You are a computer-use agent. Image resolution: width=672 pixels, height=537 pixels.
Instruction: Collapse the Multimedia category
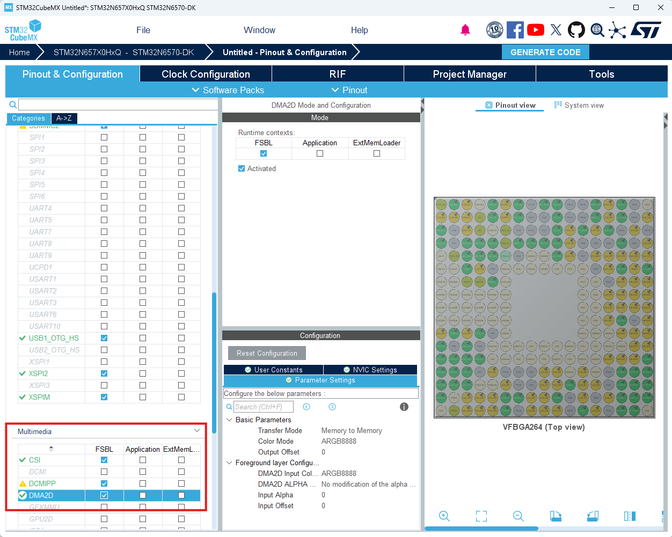pos(197,431)
